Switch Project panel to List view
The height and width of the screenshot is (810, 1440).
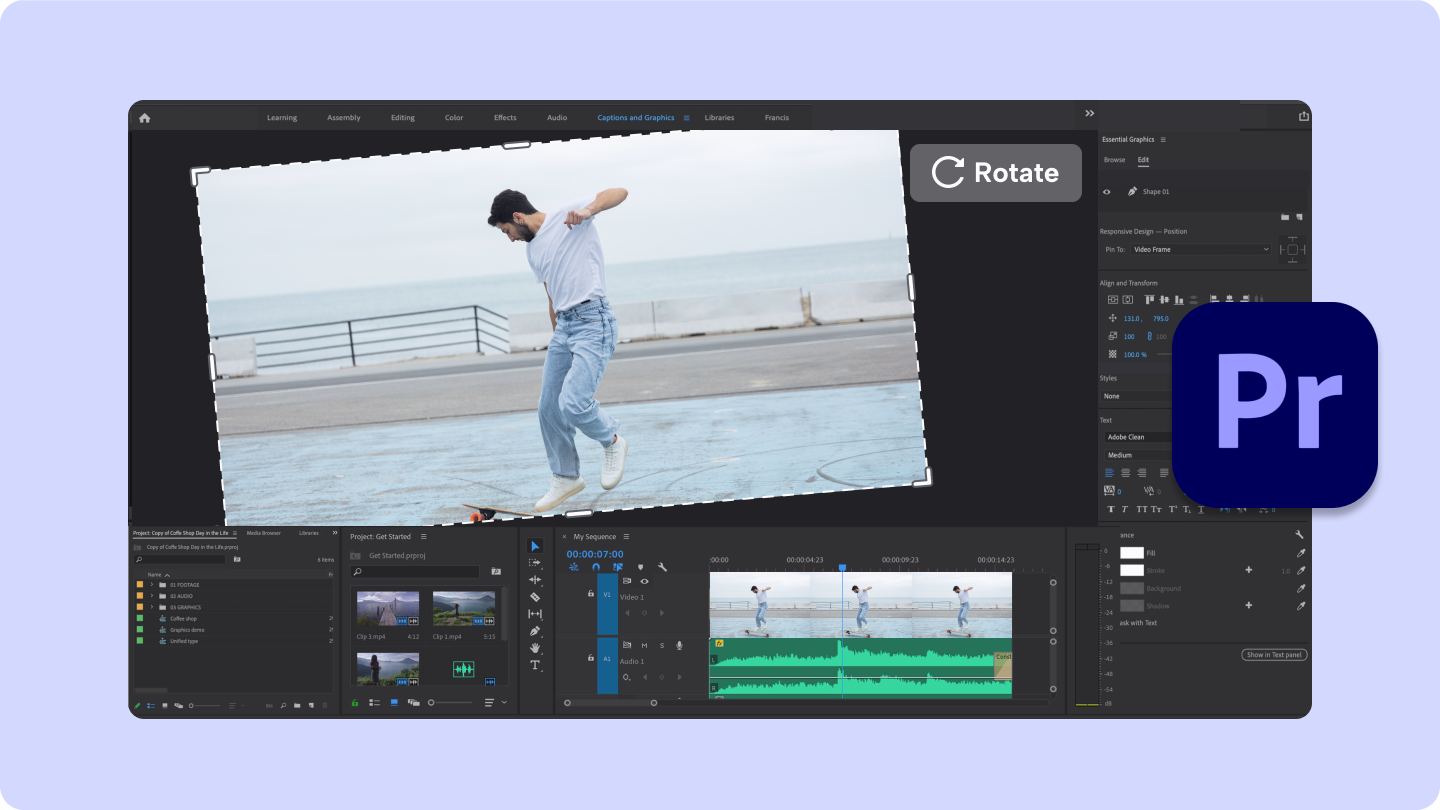click(374, 702)
